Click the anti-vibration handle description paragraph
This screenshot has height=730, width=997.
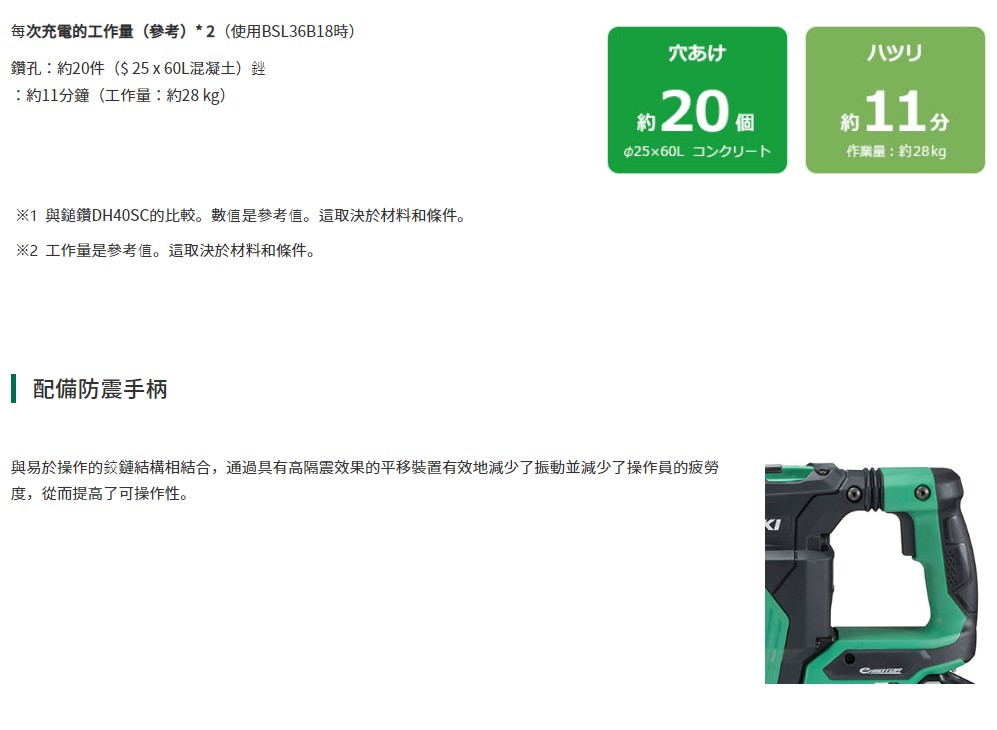coord(365,480)
